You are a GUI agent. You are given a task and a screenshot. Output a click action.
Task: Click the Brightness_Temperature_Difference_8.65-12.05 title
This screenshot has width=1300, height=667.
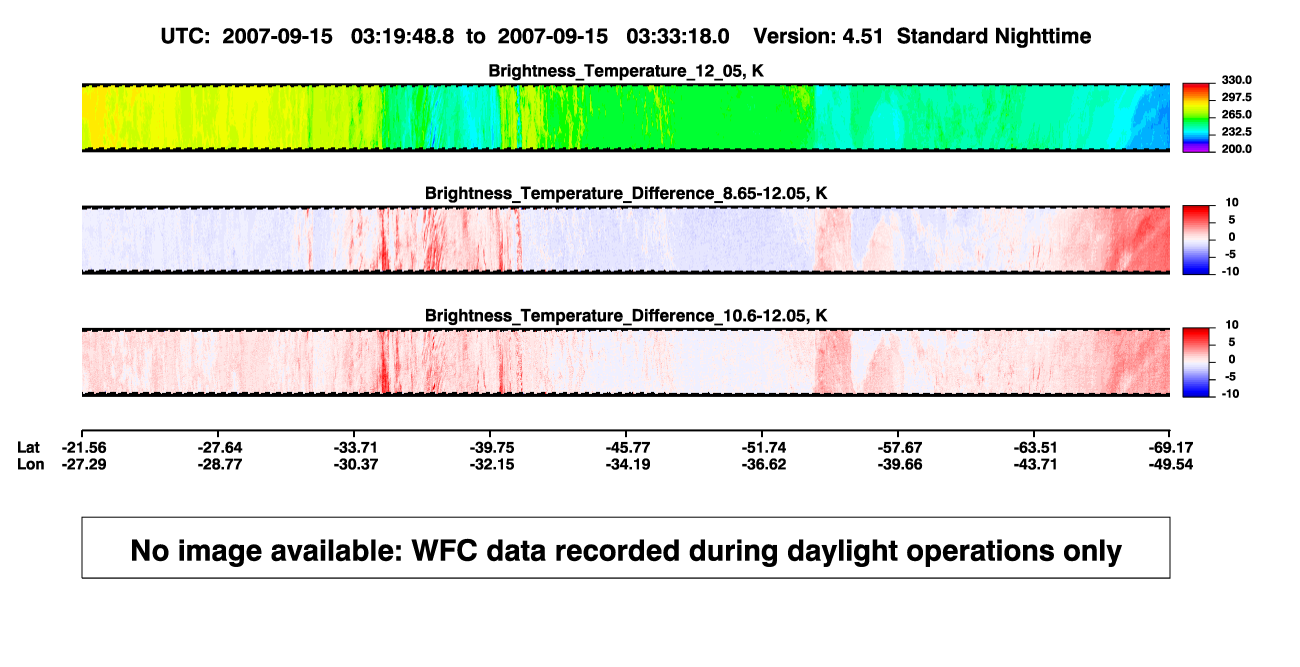coord(626,193)
